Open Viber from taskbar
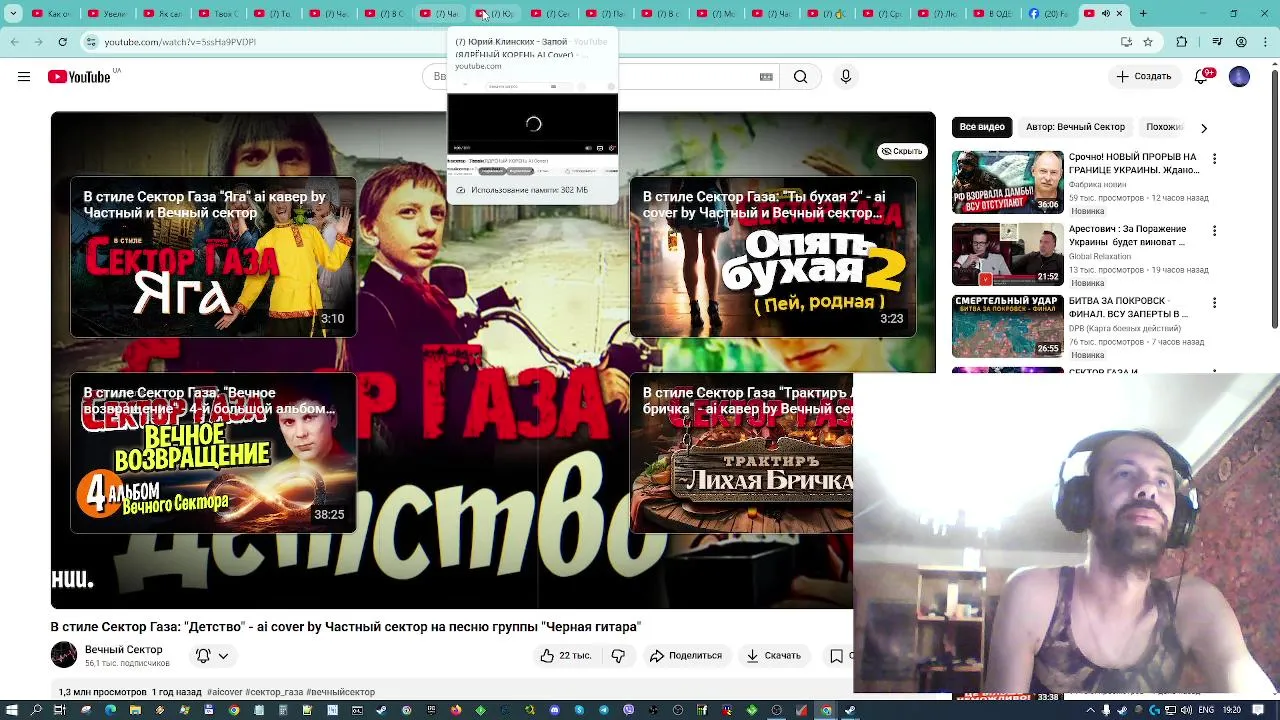The image size is (1280, 720). pos(628,710)
